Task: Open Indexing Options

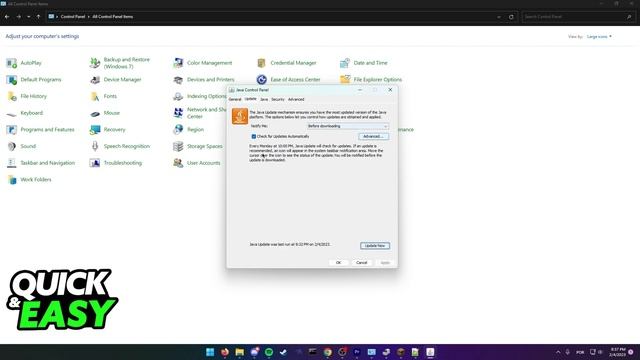Action: pyautogui.click(x=200, y=96)
